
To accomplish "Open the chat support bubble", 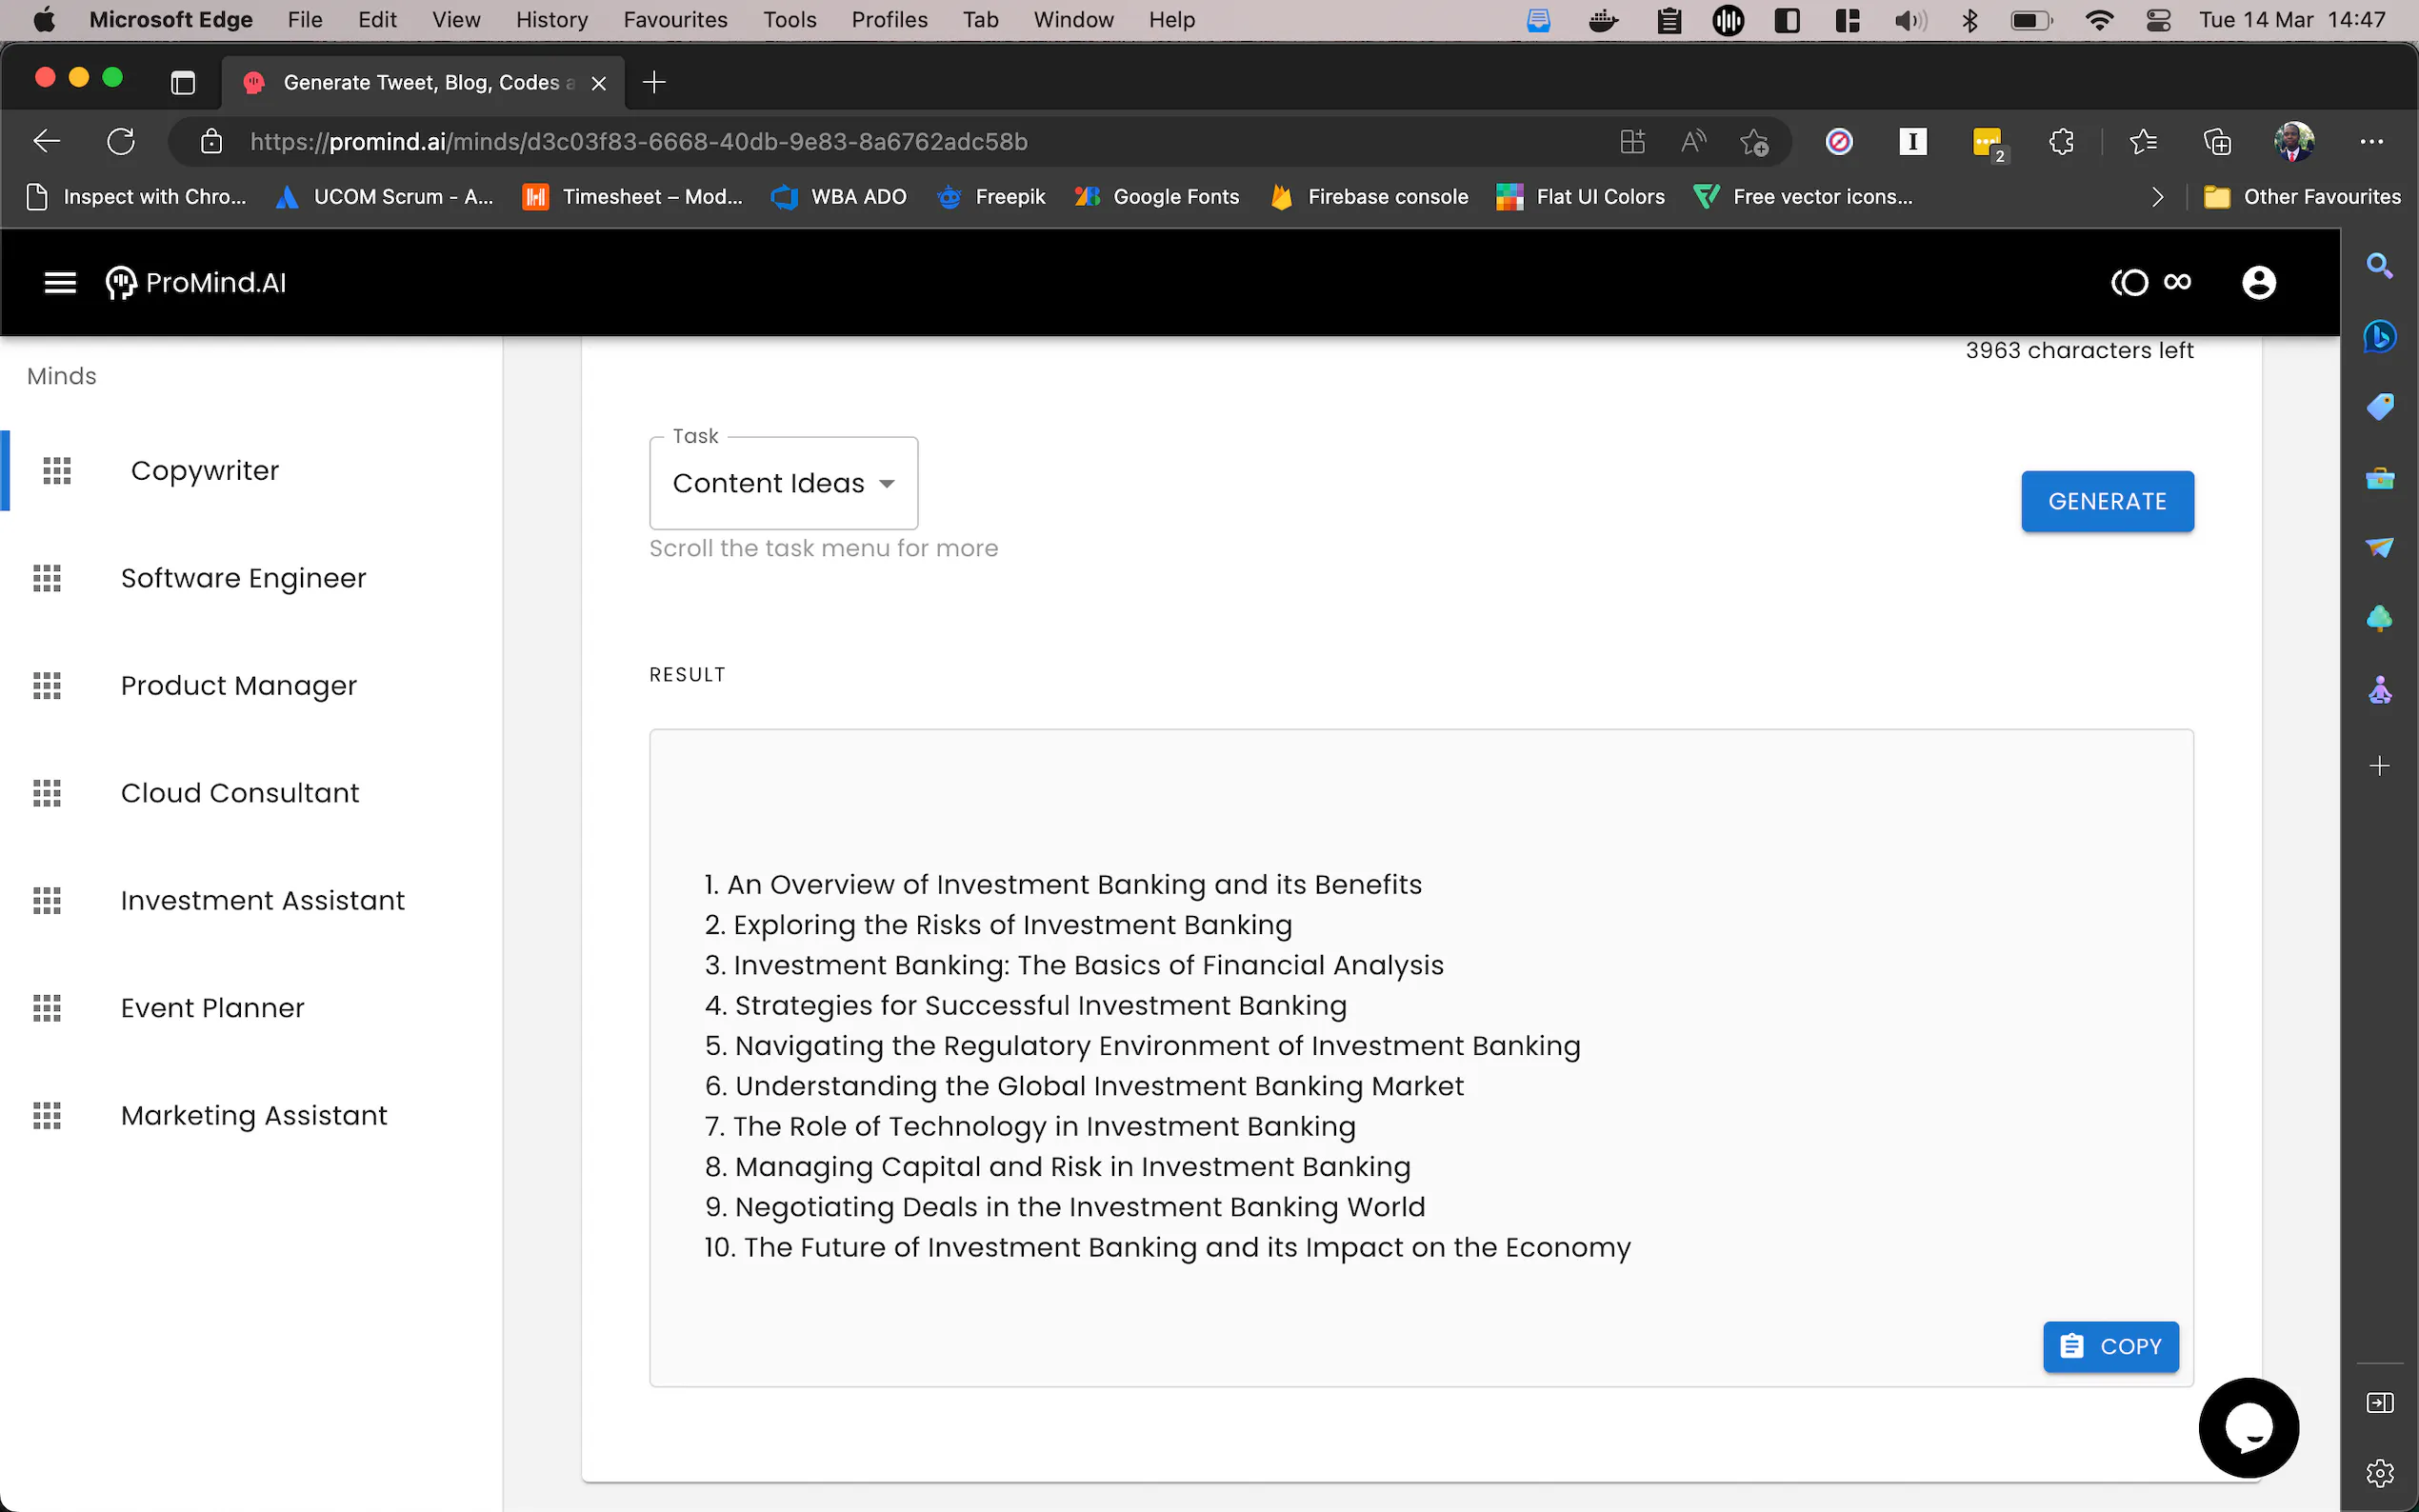I will (2248, 1427).
